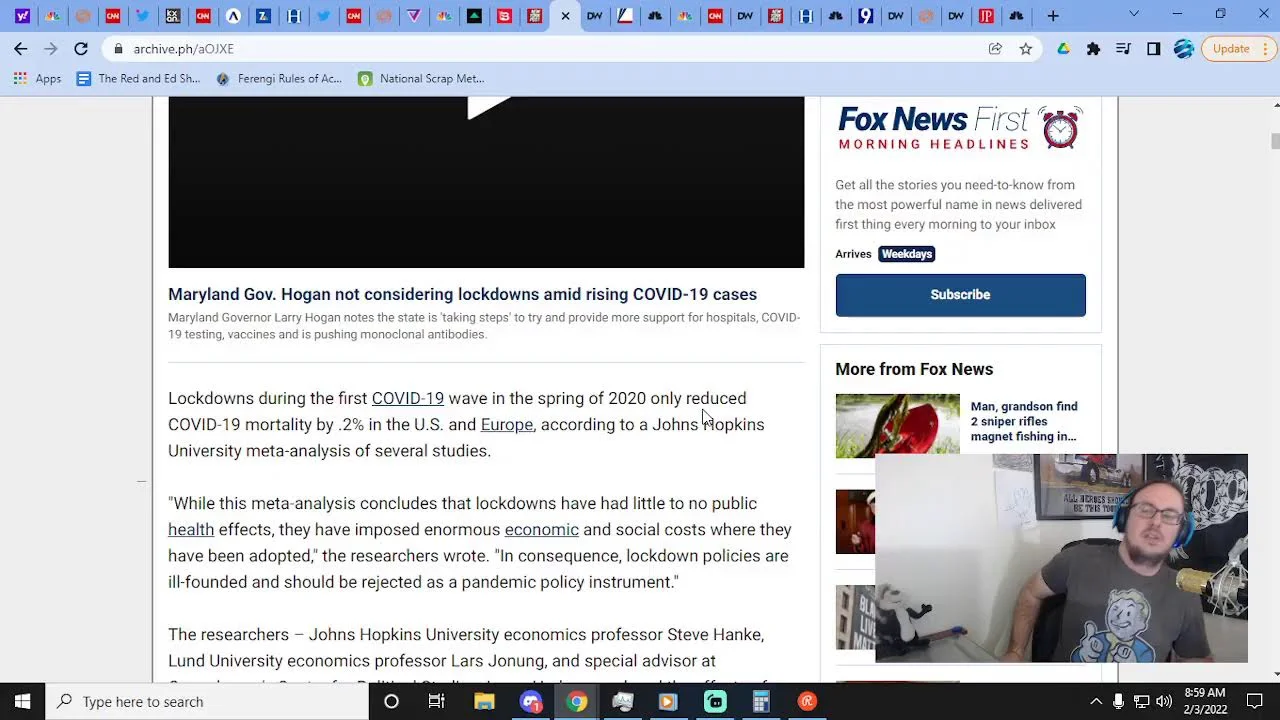This screenshot has width=1280, height=720.
Task: Bookmark this page with the star icon
Action: click(1025, 48)
